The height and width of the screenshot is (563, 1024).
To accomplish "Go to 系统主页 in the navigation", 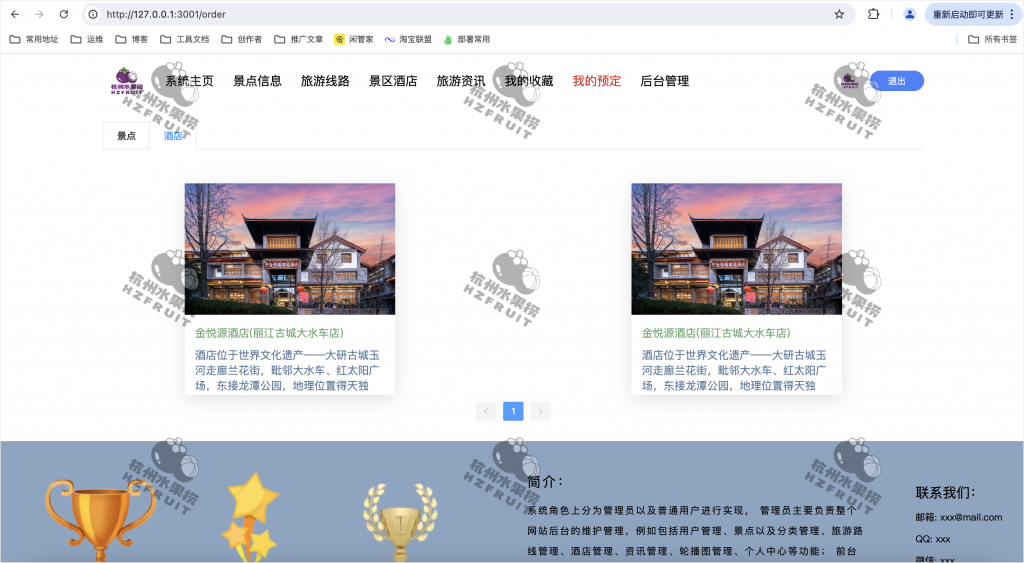I will point(189,81).
